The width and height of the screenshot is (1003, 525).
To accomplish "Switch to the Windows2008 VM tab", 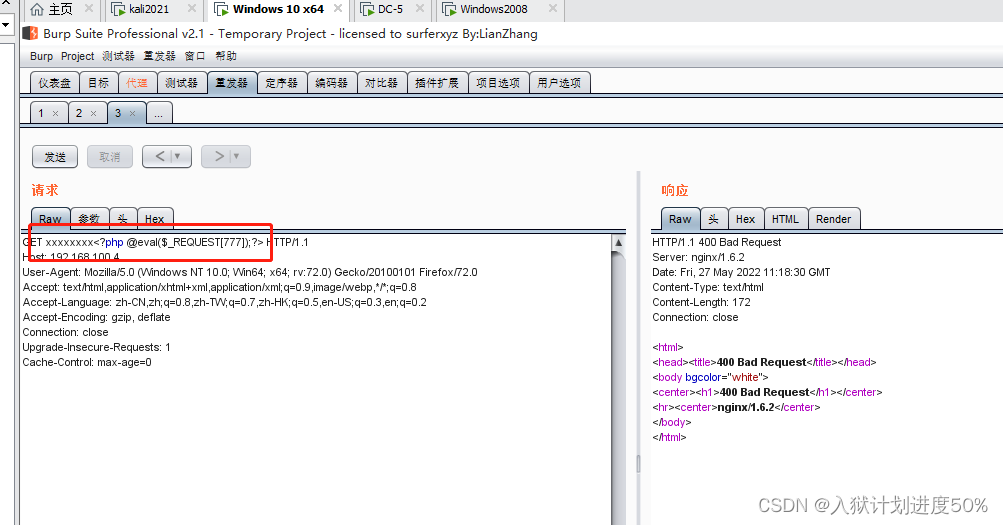I will [x=494, y=9].
